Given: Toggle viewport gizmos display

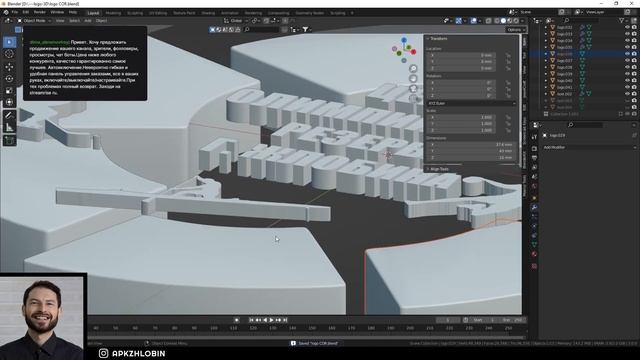Looking at the screenshot, I should tap(459, 20).
